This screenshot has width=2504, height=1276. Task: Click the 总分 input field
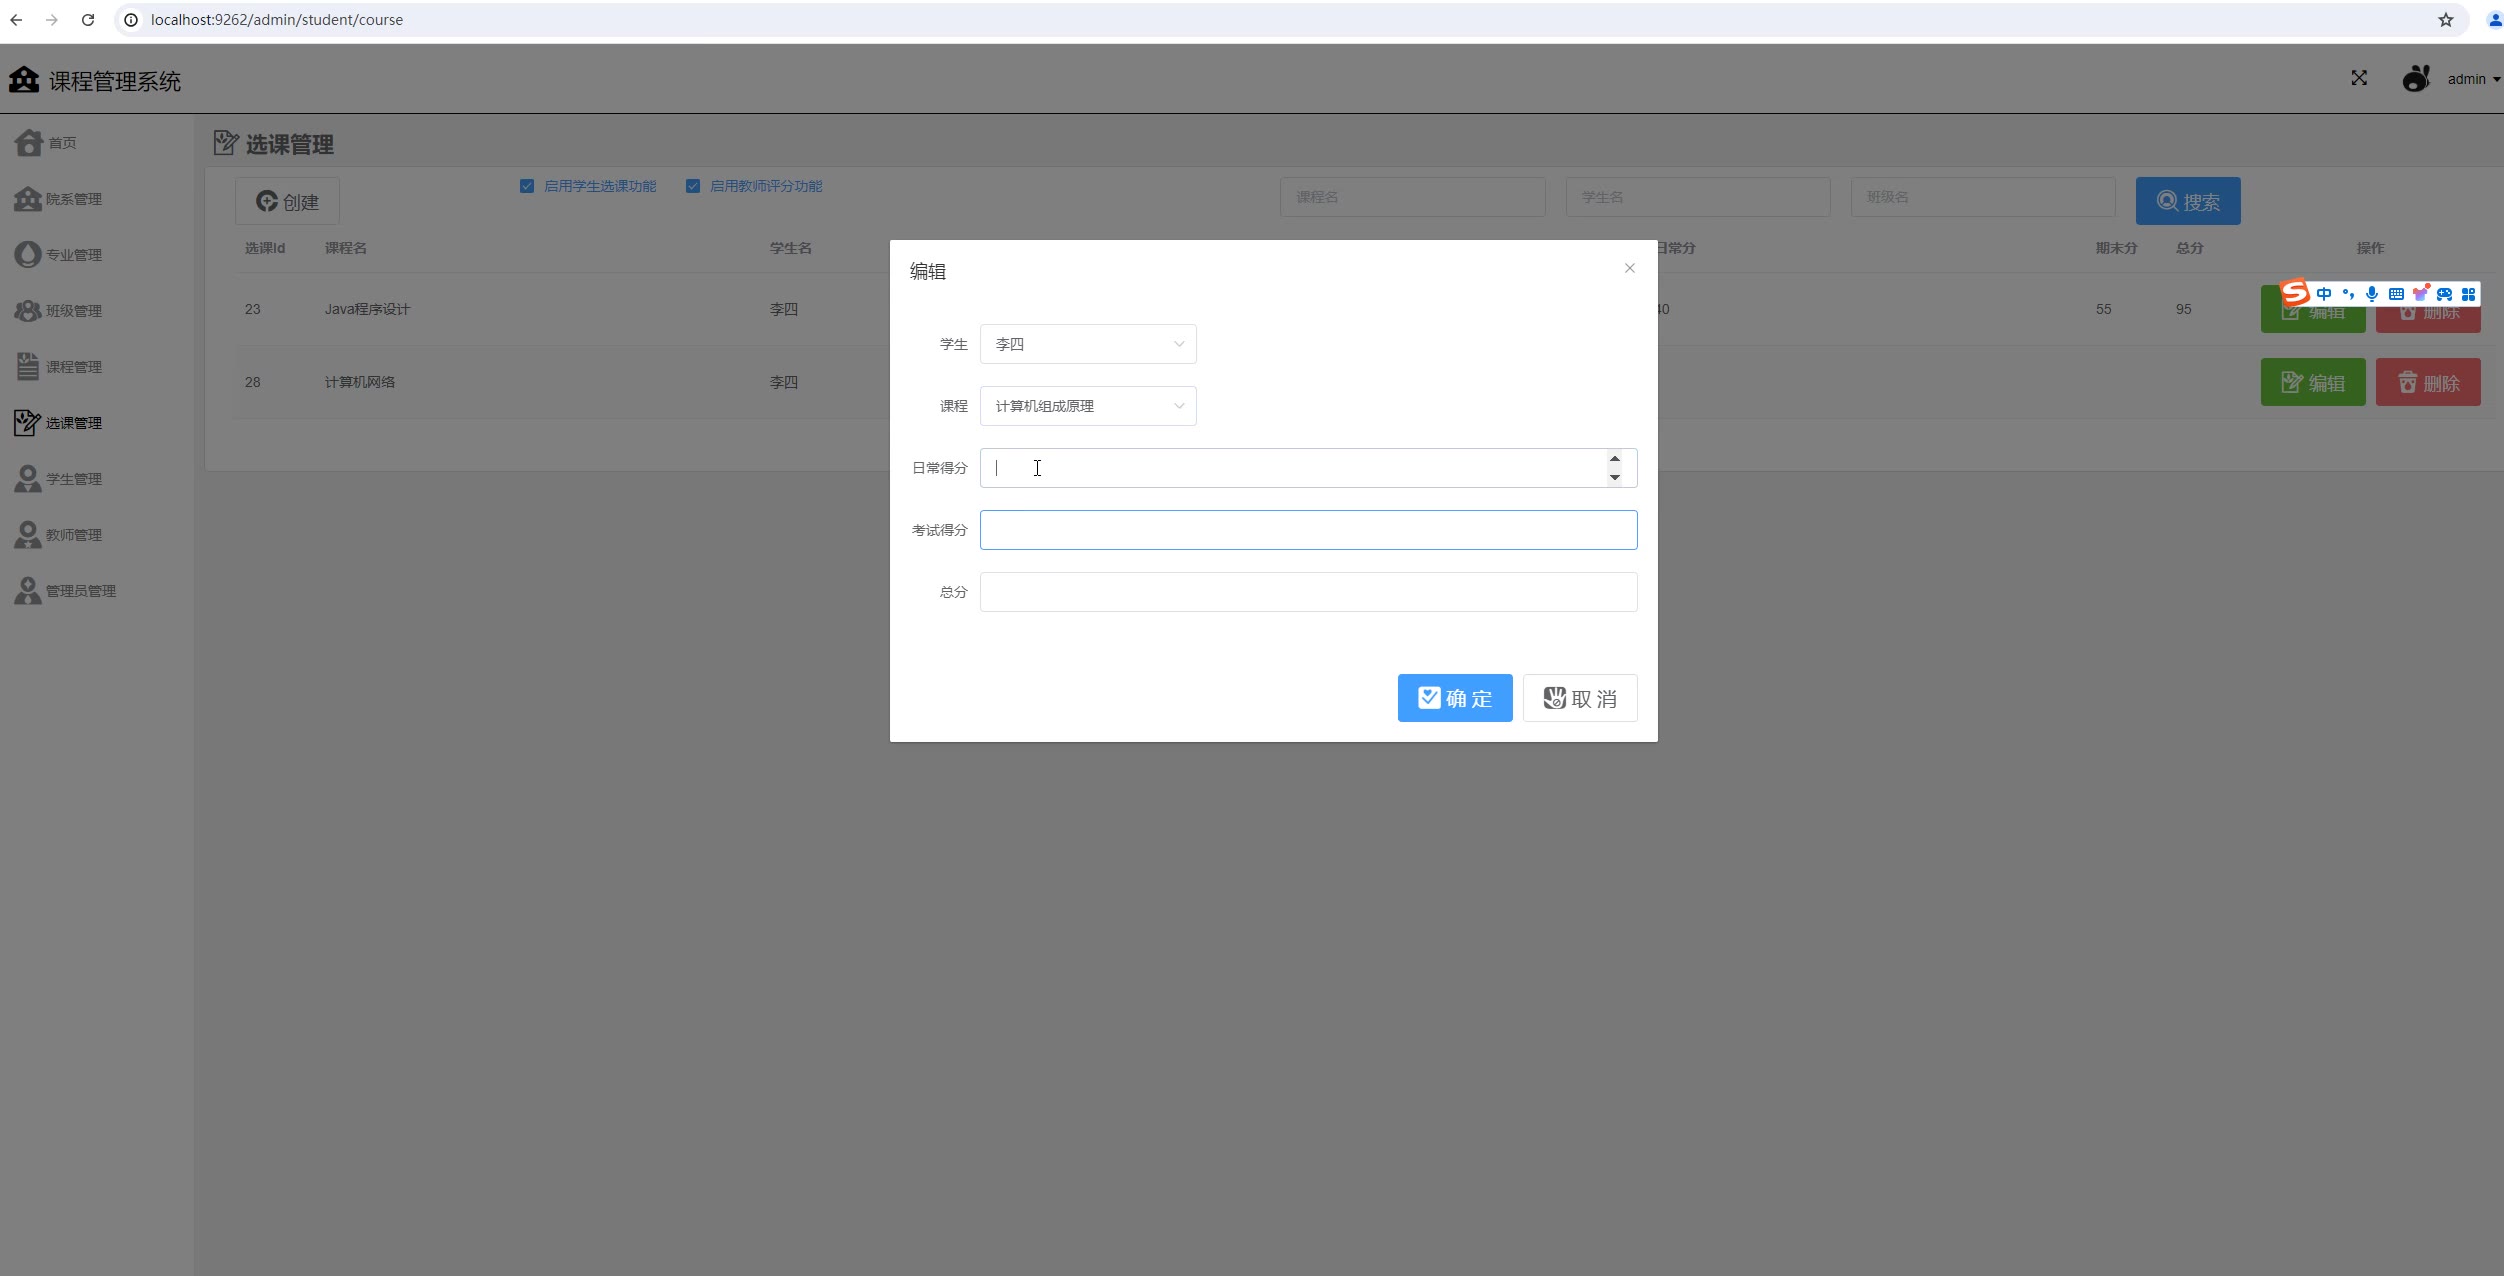pos(1308,592)
